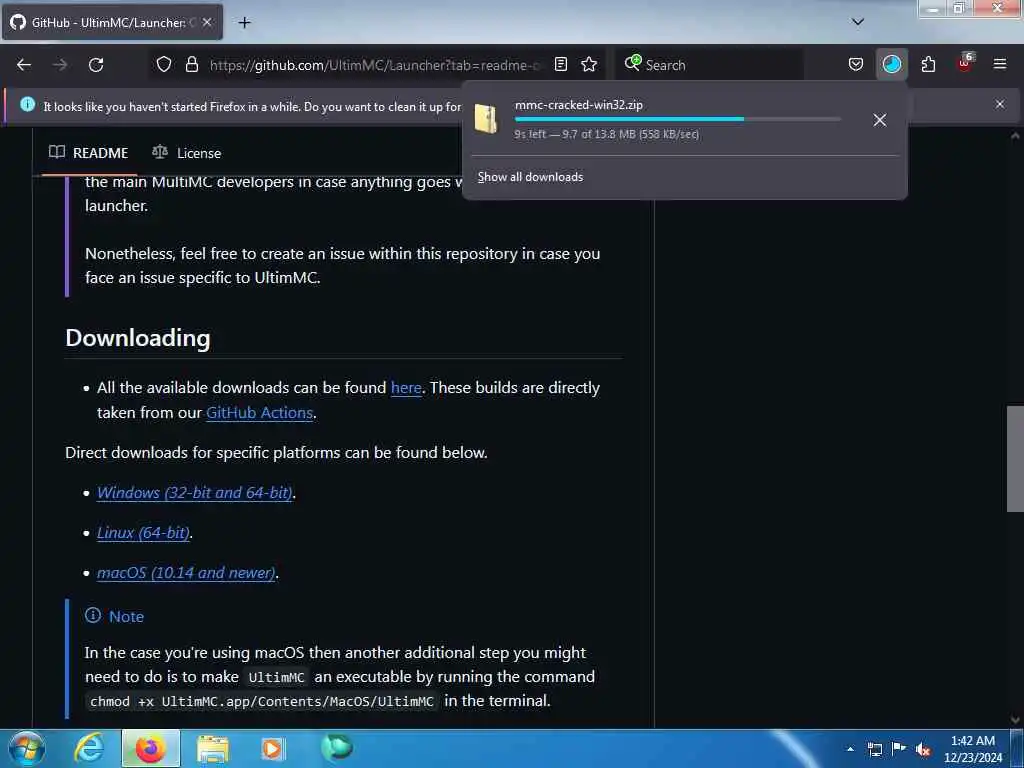Click the mmc-cracked-win32.zip file icon
Image resolution: width=1024 pixels, height=768 pixels.
487,119
